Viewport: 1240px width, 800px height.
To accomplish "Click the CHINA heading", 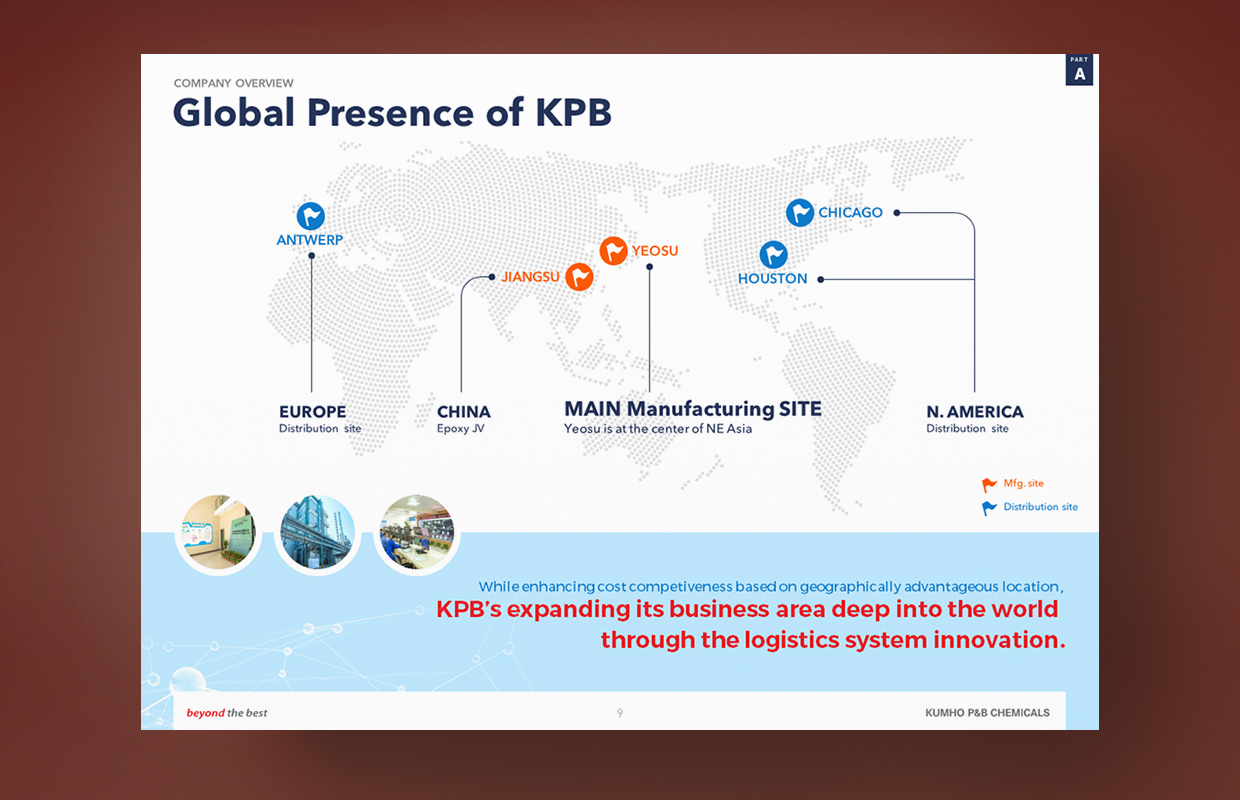I will (464, 412).
